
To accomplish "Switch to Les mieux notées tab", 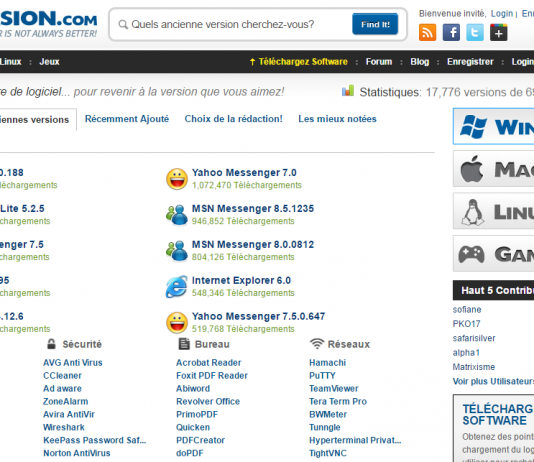I will click(x=337, y=119).
